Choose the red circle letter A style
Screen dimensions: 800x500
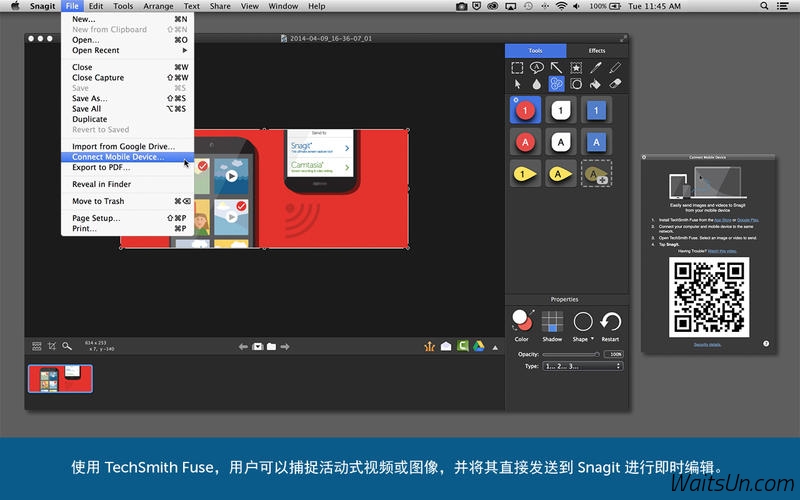[526, 142]
